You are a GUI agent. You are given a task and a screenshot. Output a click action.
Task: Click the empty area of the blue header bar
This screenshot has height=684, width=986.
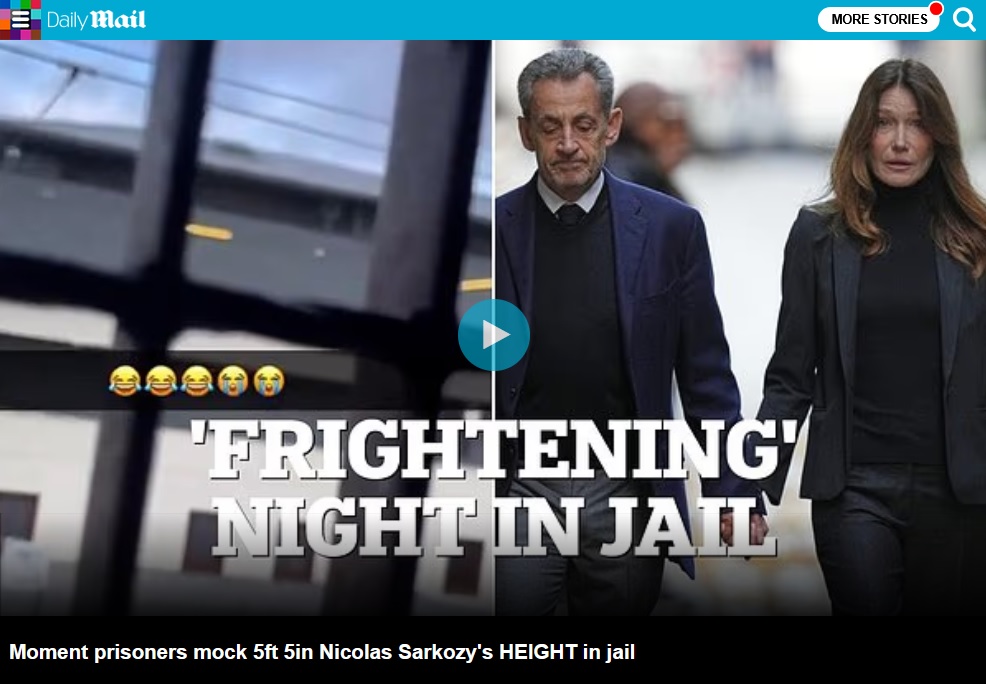coord(478,19)
